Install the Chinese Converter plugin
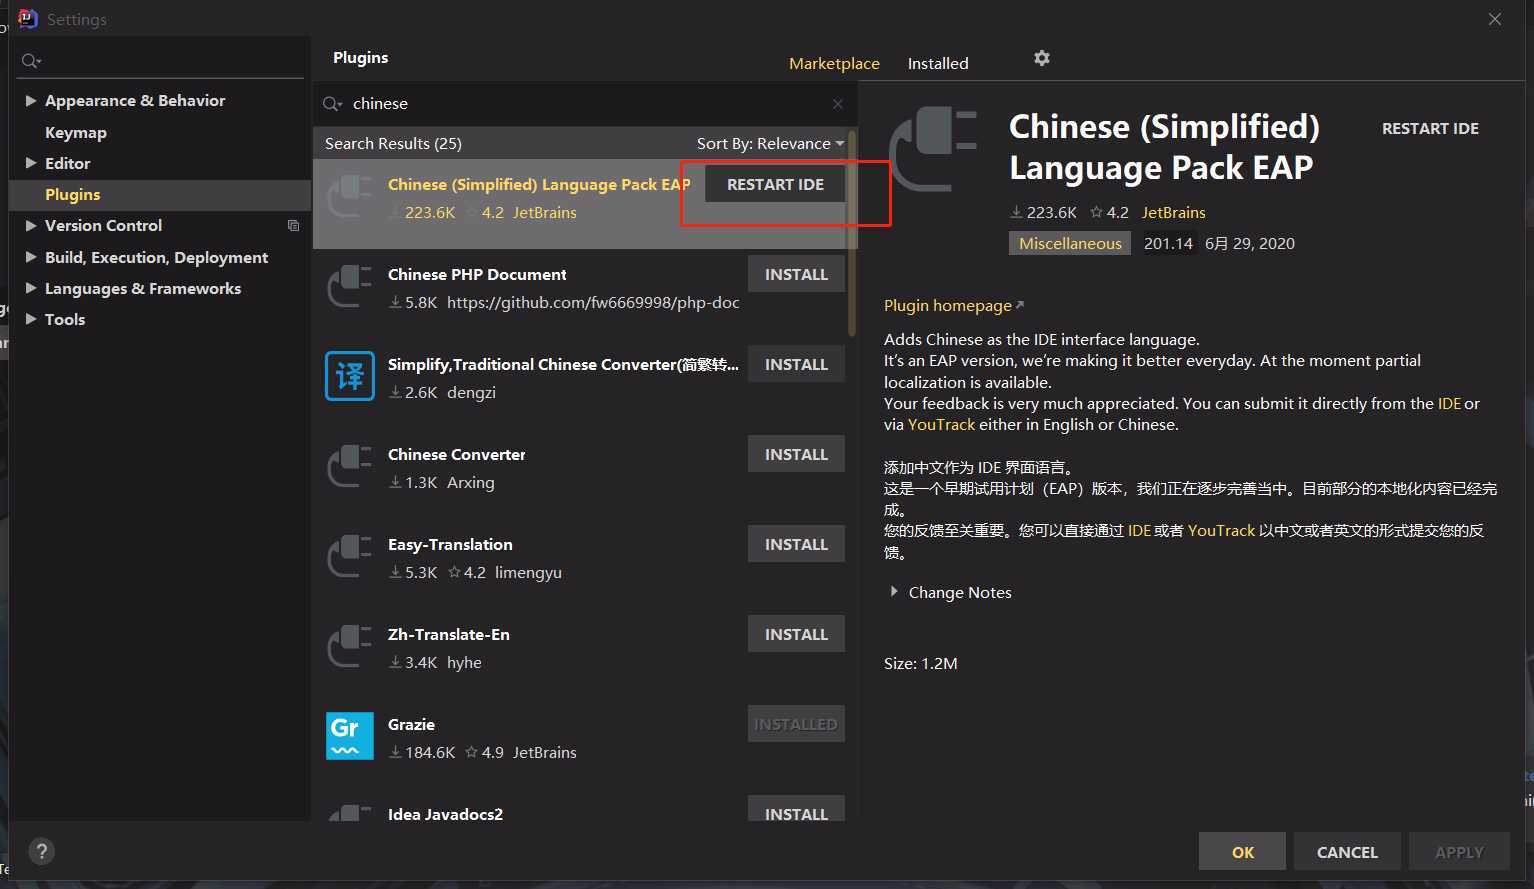The width and height of the screenshot is (1534, 889). (x=796, y=454)
